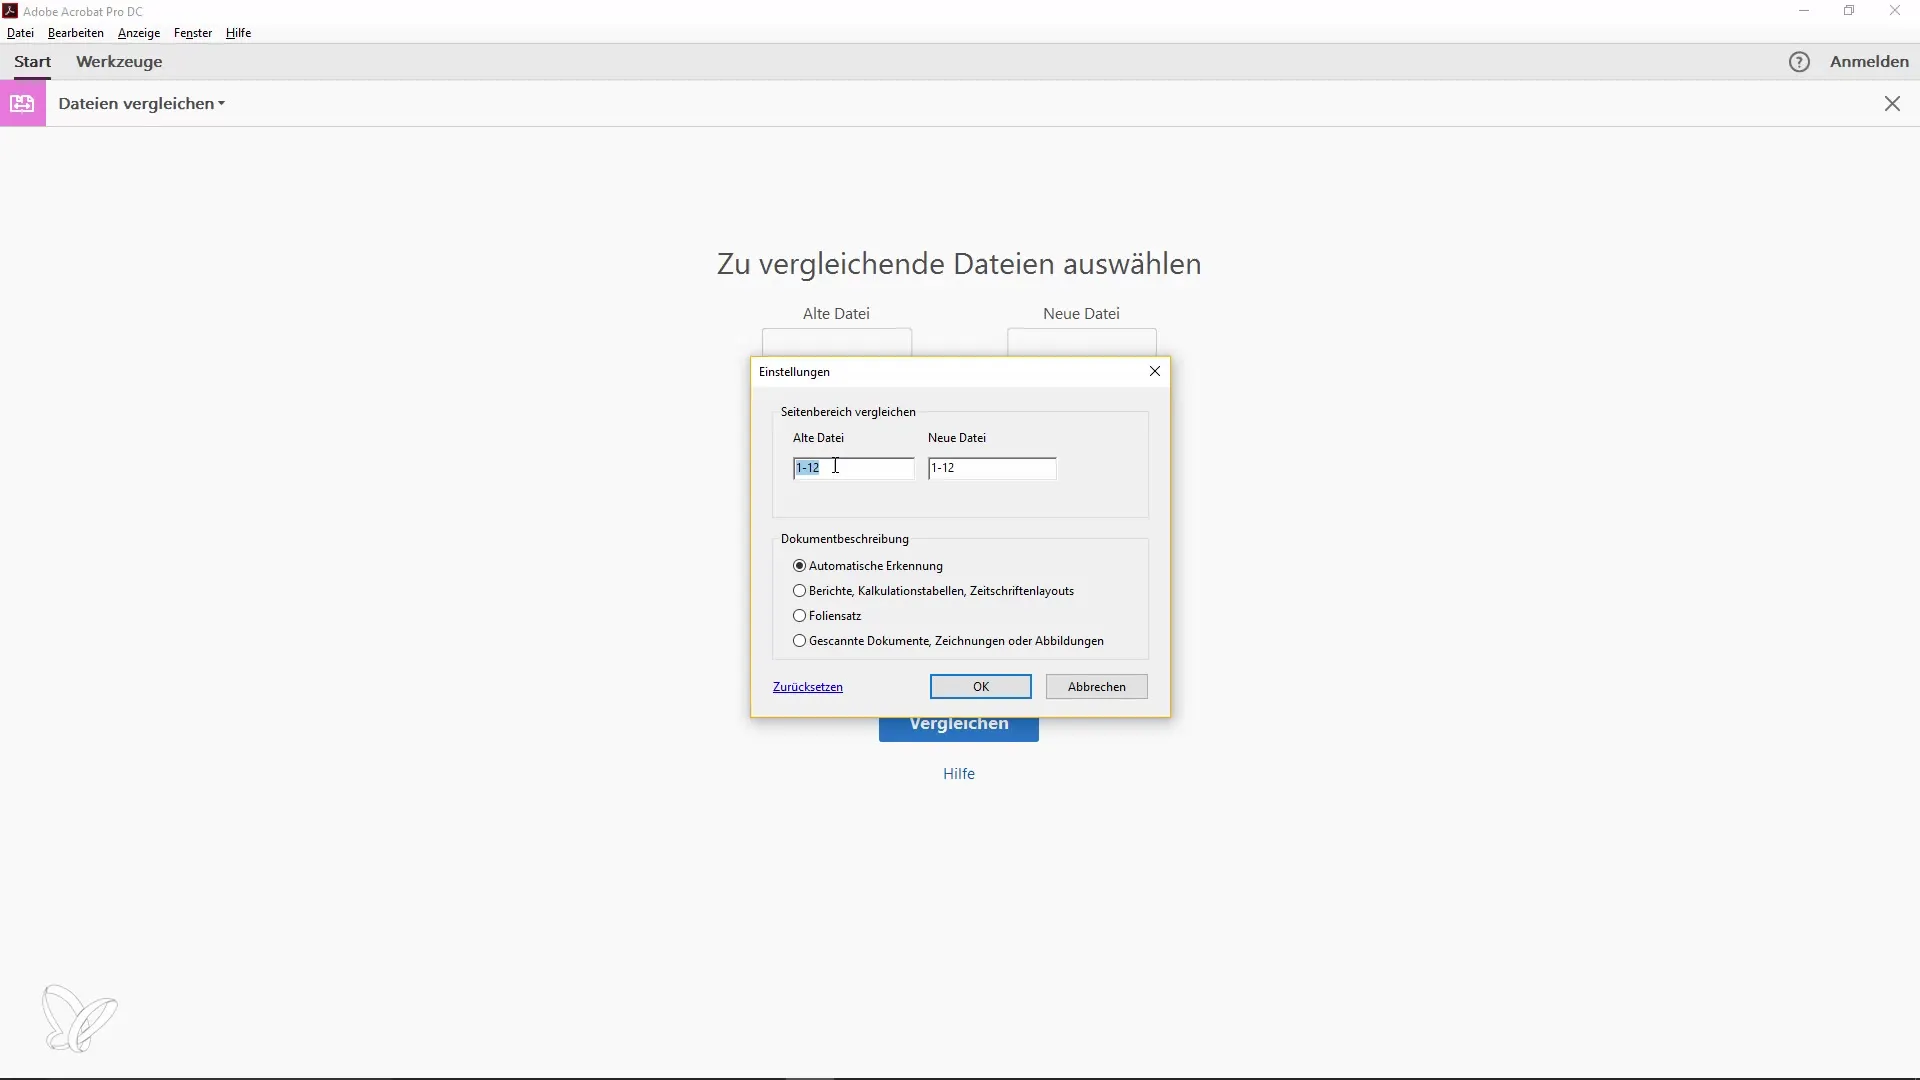Click the pink Compare Files tool icon

click(x=22, y=104)
